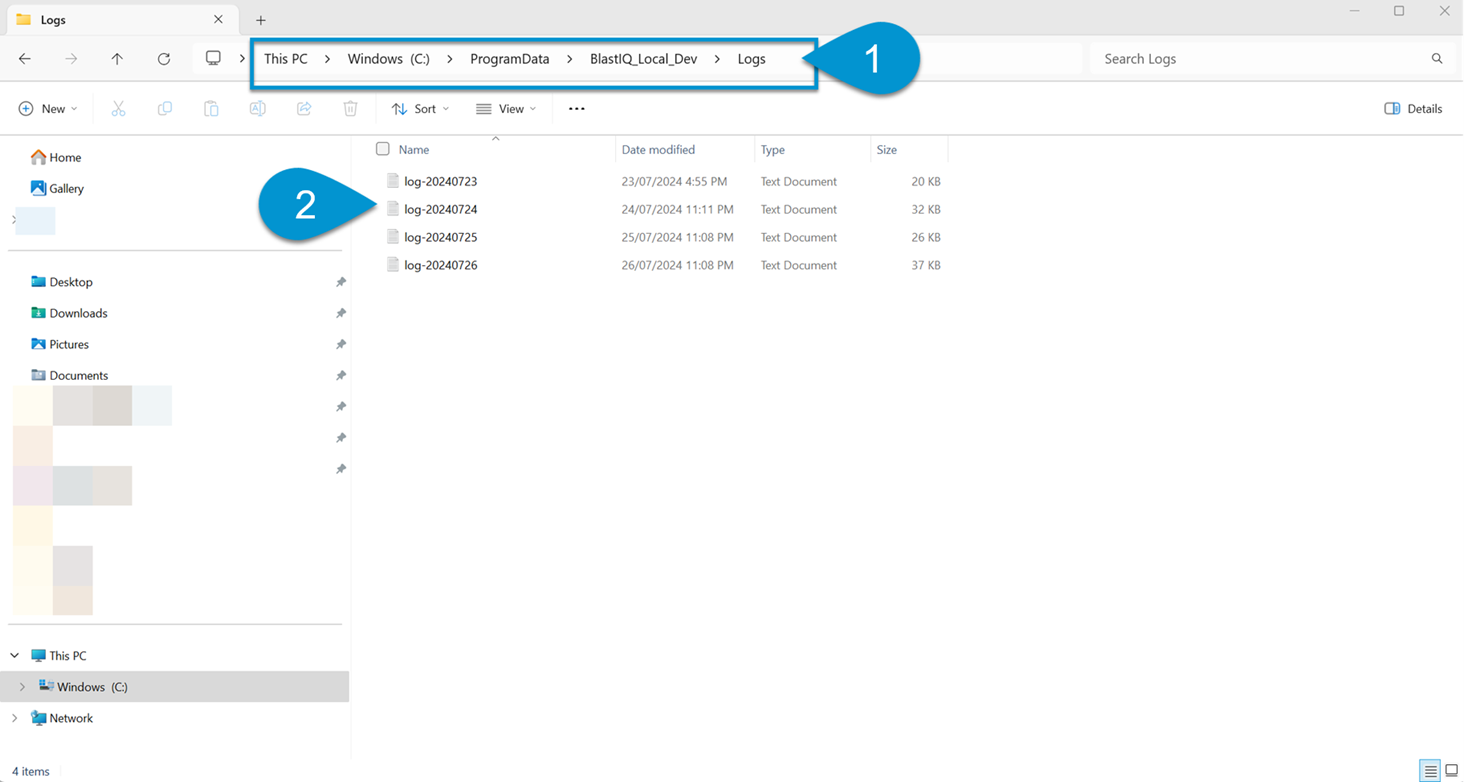Select the file log-20240725
The image size is (1464, 782).
pyautogui.click(x=441, y=237)
